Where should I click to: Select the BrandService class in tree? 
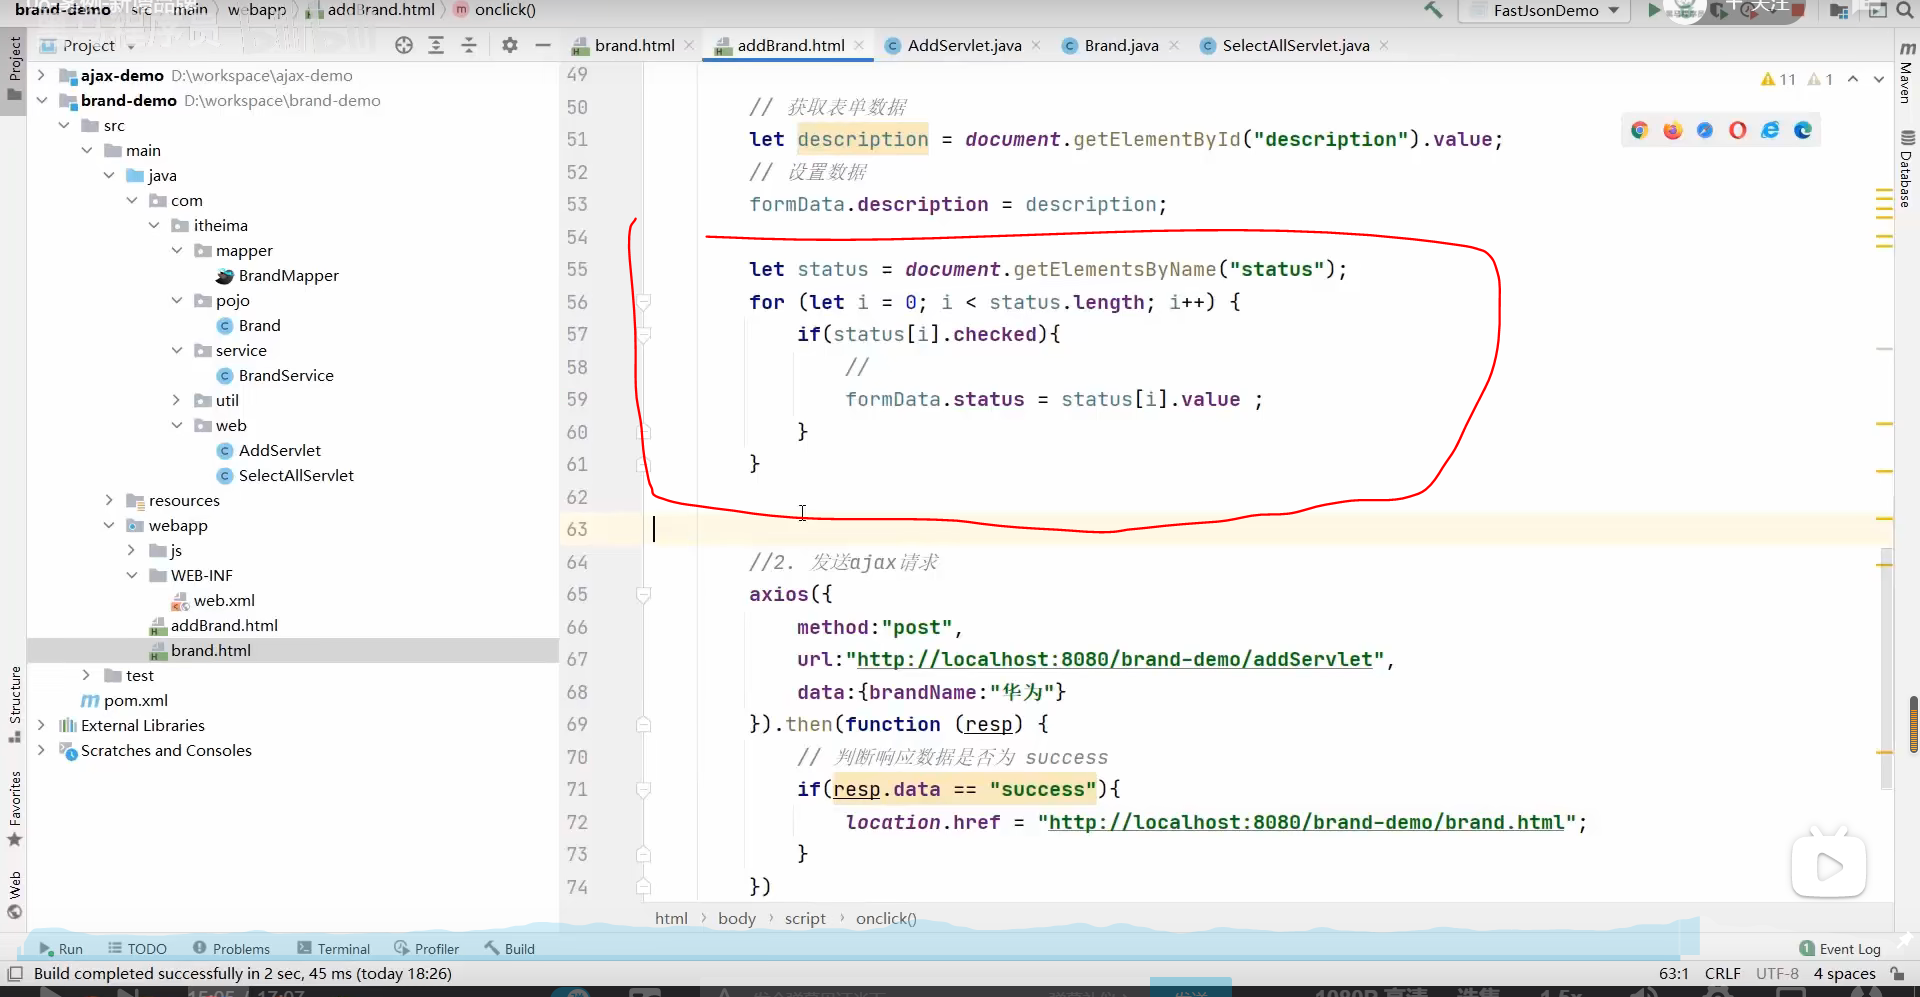[x=286, y=375]
